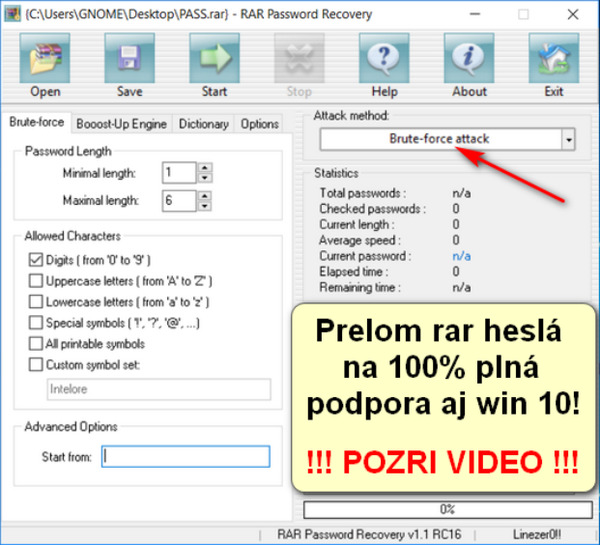Increase Minimal length with up arrow
The height and width of the screenshot is (545, 600).
[x=205, y=168]
